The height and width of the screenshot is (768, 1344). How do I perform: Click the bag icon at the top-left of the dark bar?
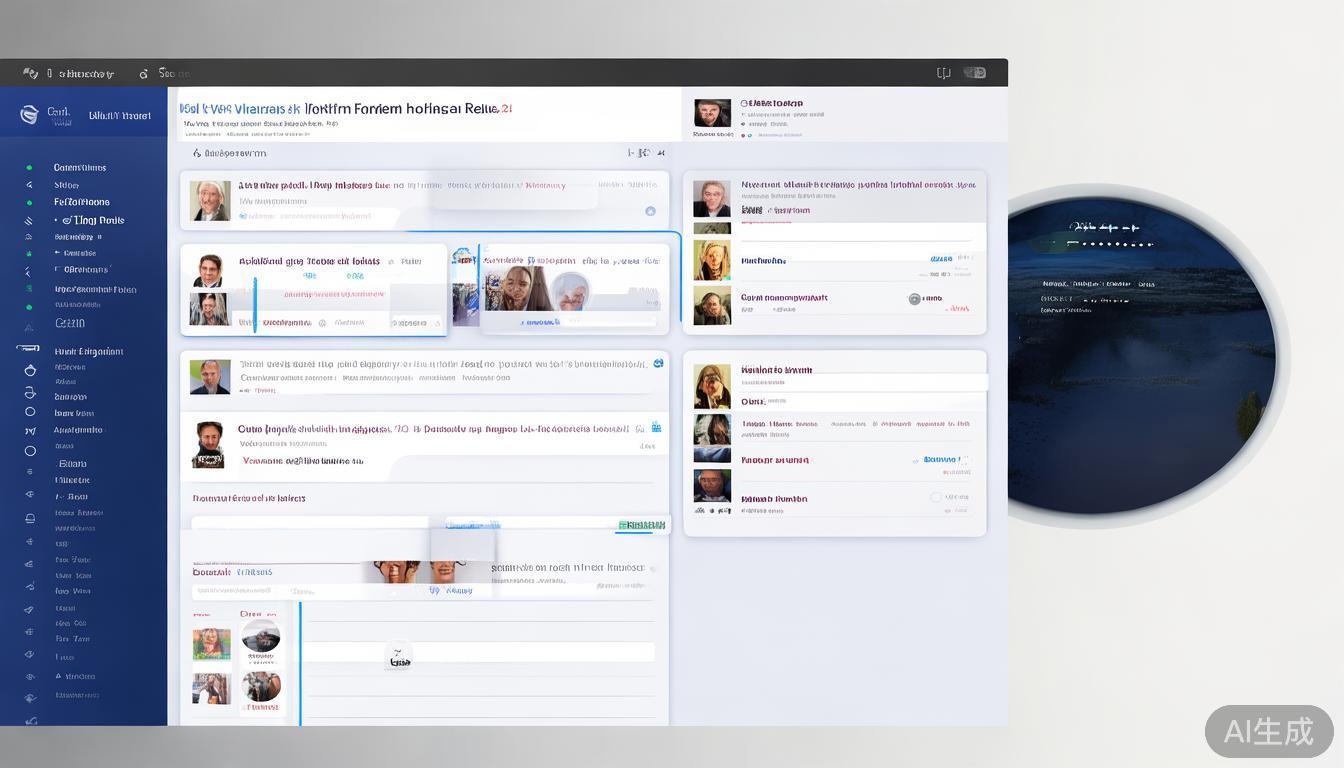click(30, 73)
